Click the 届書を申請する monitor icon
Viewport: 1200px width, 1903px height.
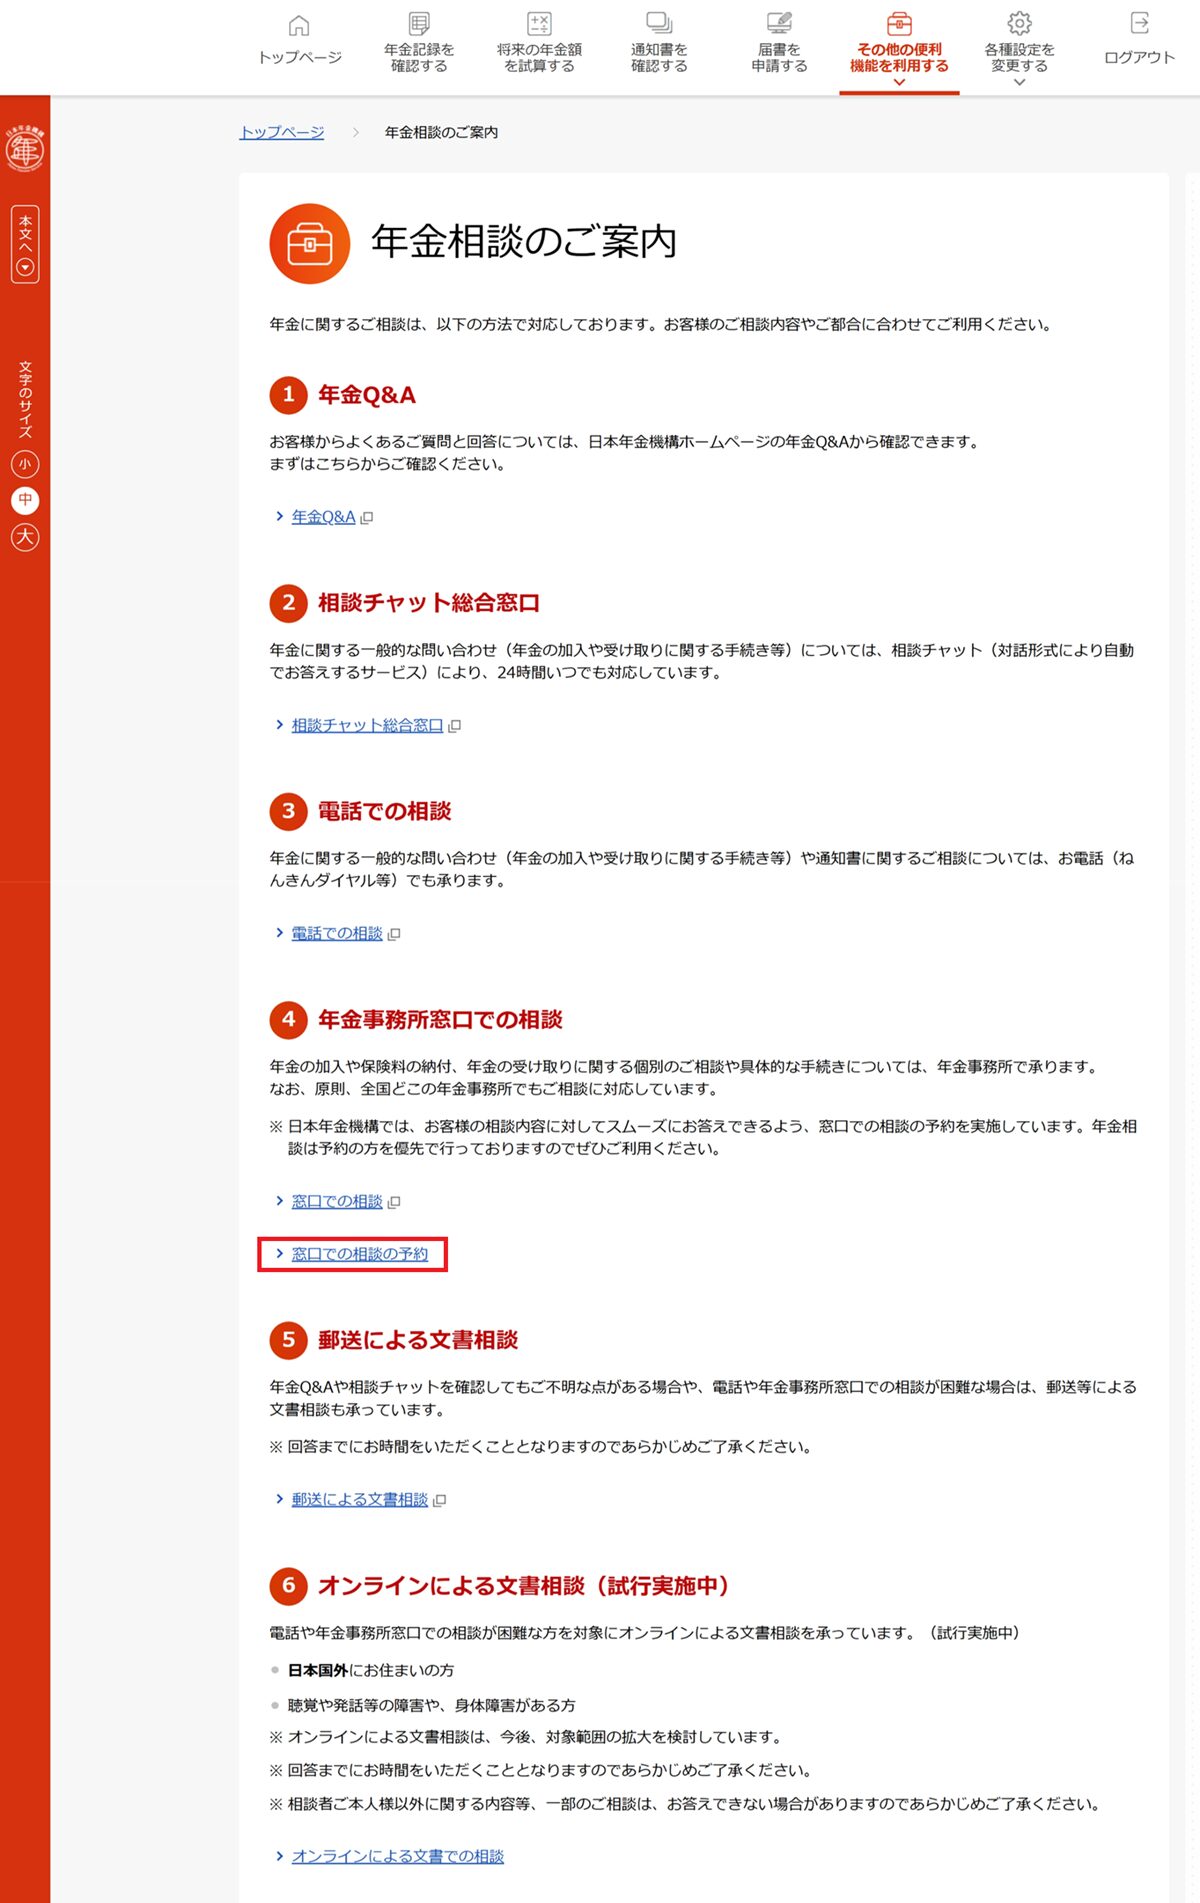(779, 23)
